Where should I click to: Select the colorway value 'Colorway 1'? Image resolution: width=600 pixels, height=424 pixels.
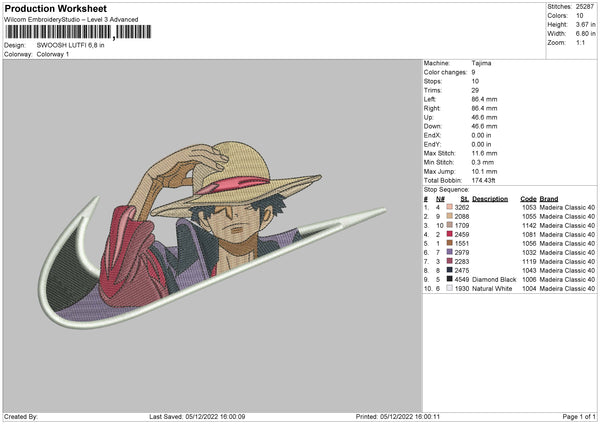pyautogui.click(x=53, y=54)
